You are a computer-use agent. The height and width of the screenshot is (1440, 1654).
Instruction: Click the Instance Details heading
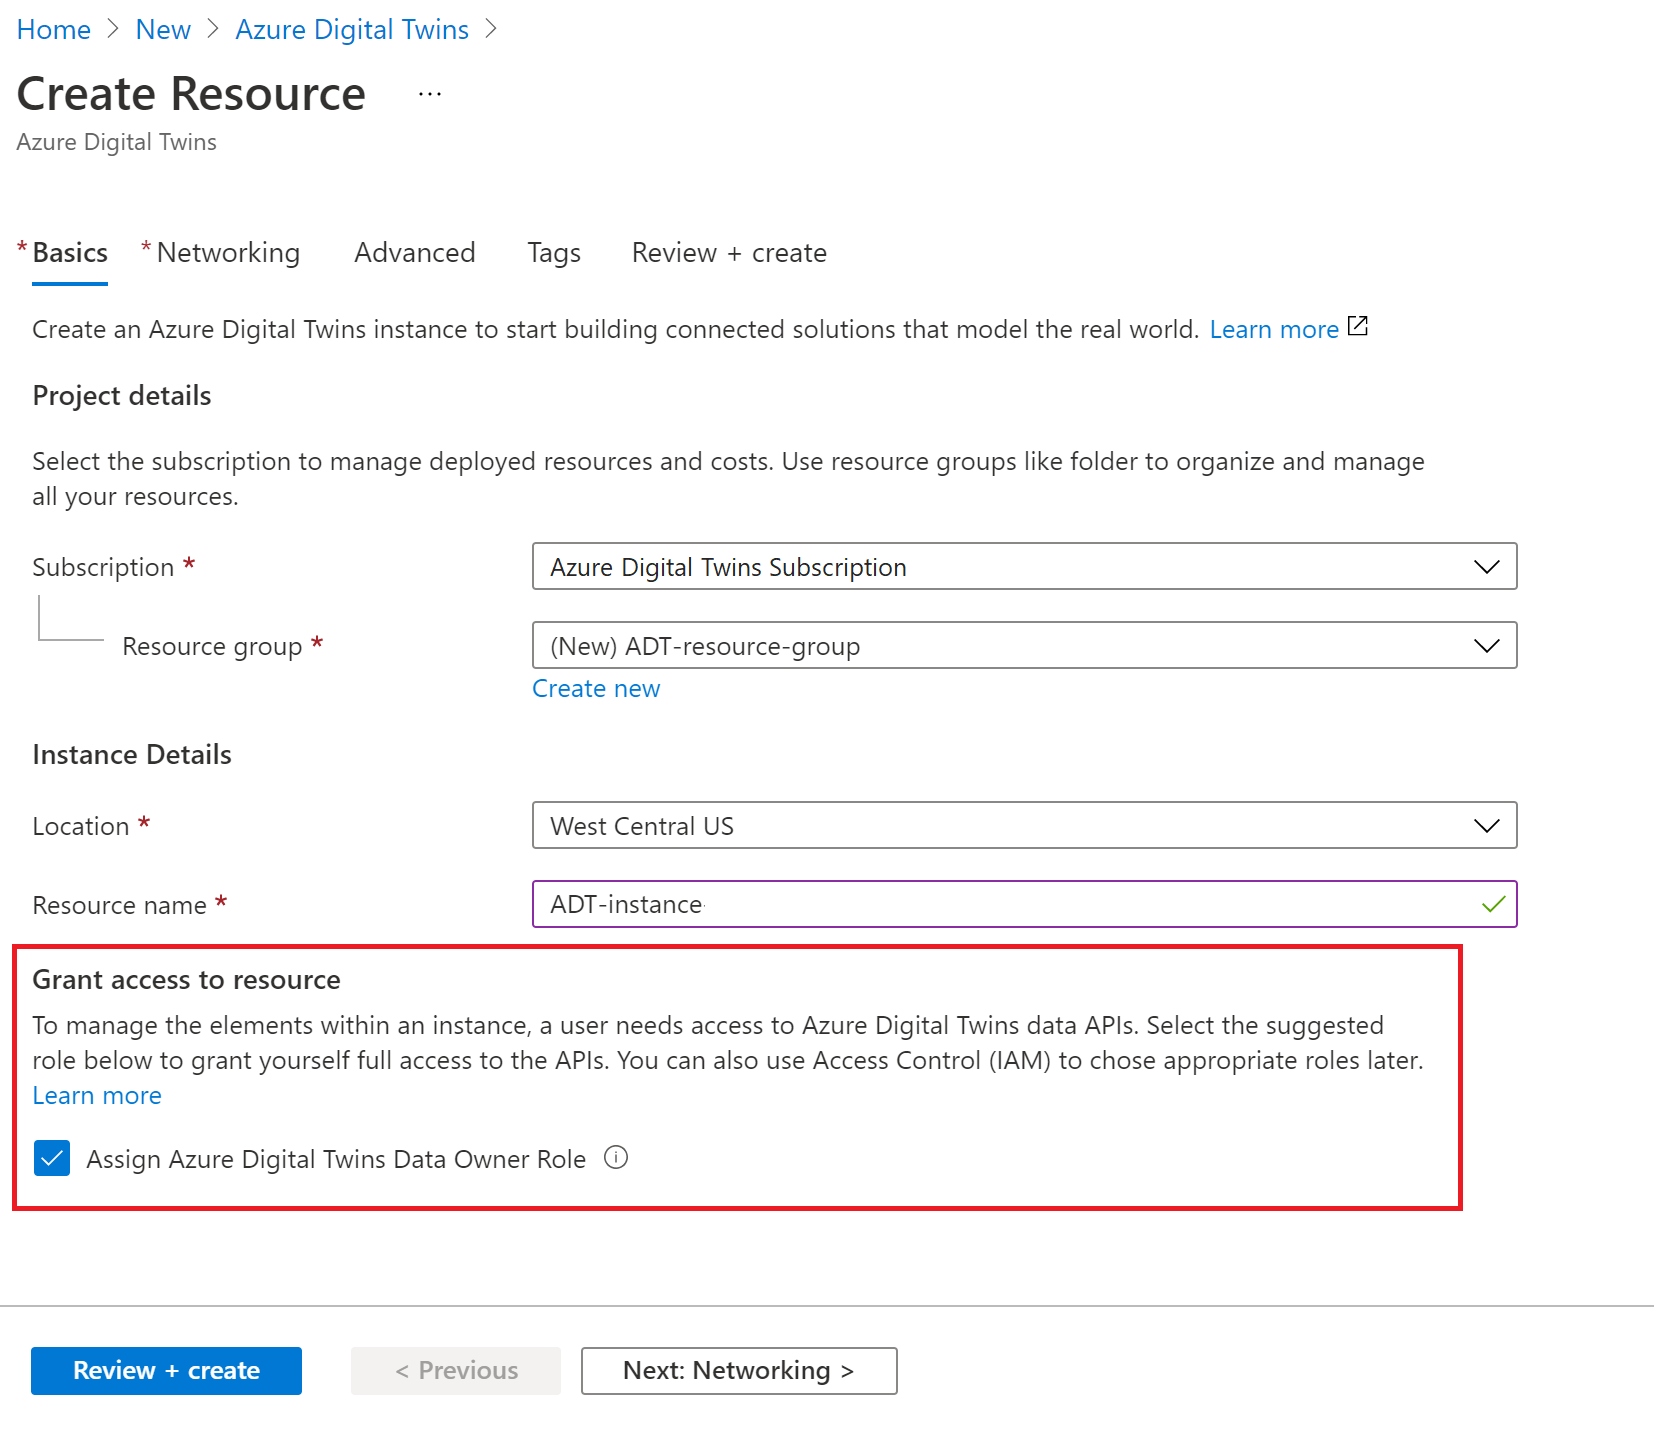coord(132,755)
